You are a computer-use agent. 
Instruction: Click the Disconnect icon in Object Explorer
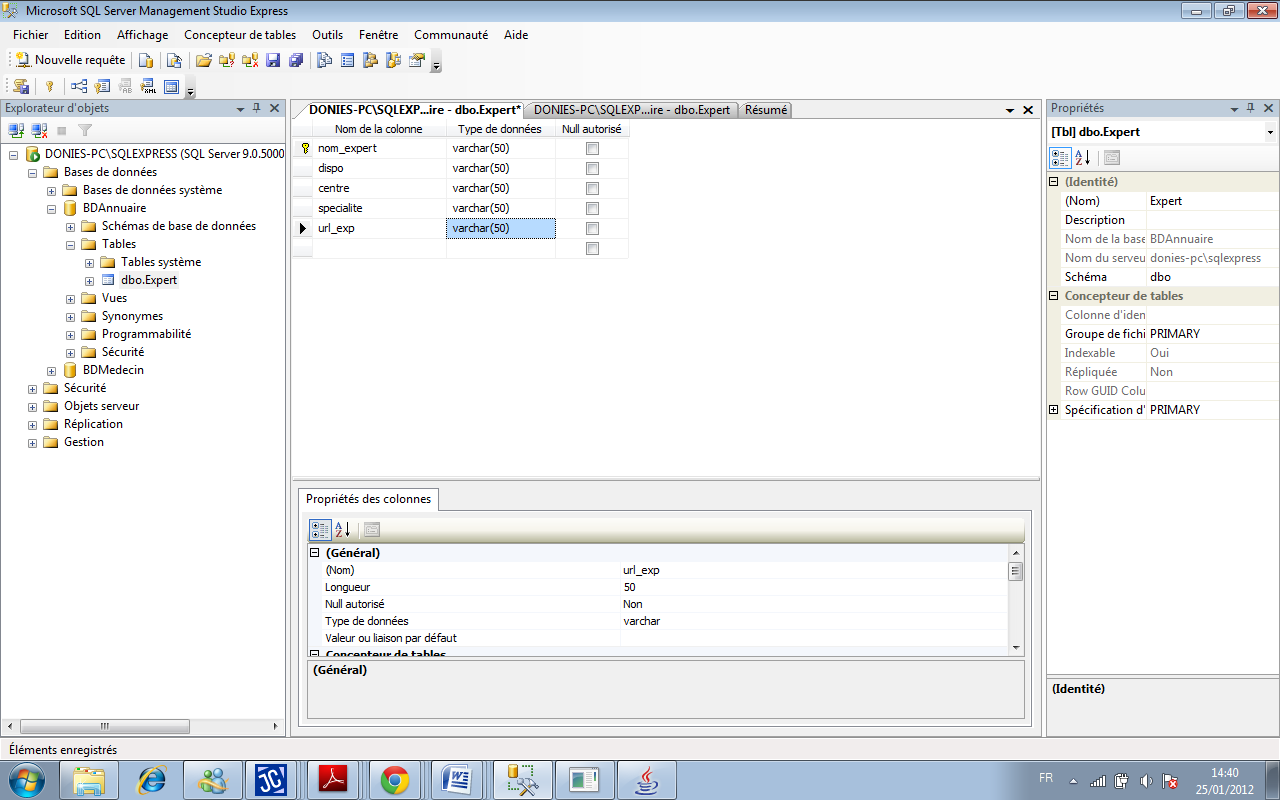39,130
